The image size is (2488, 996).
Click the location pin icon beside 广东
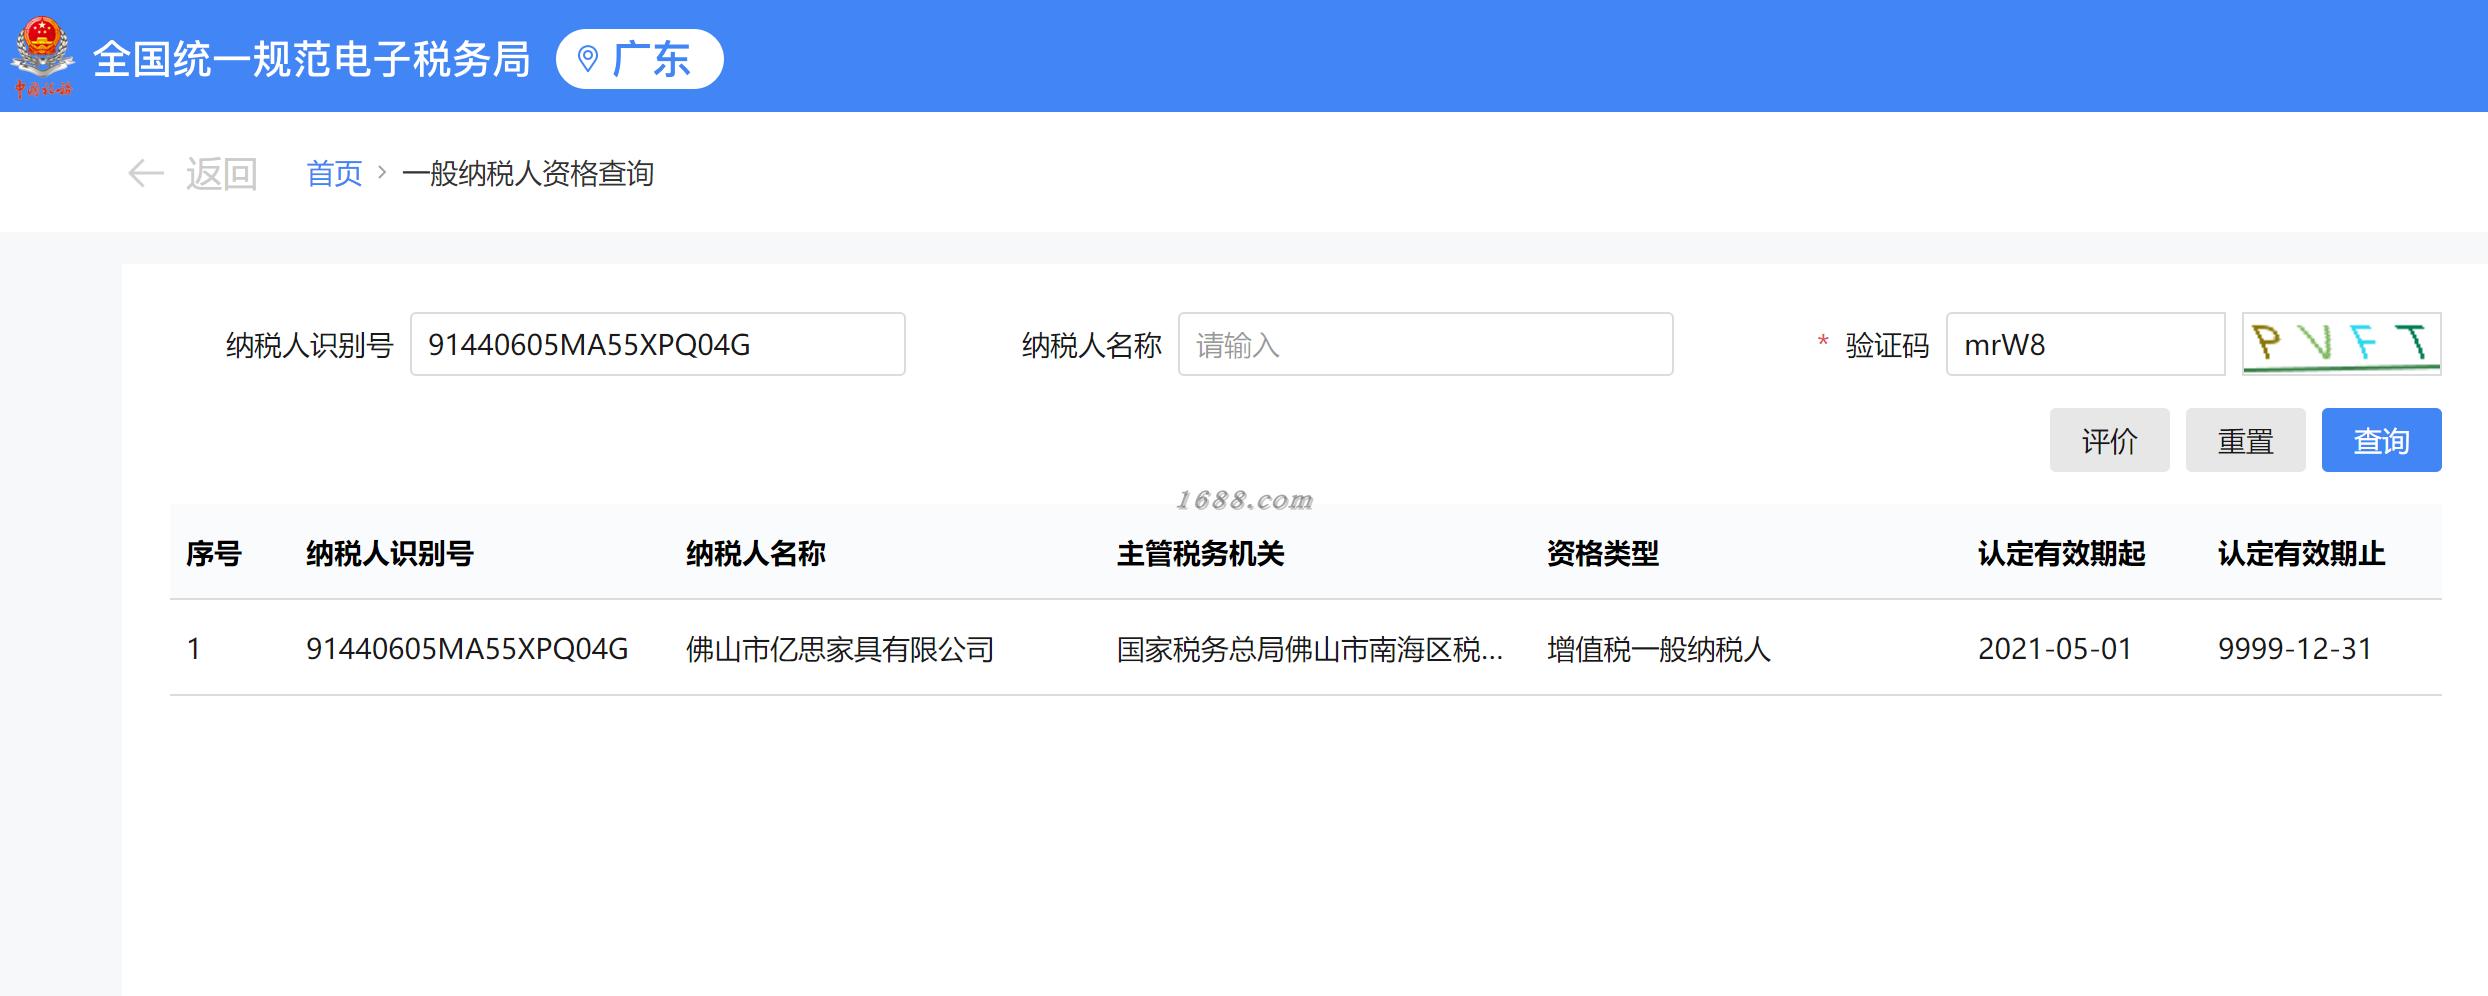point(588,59)
